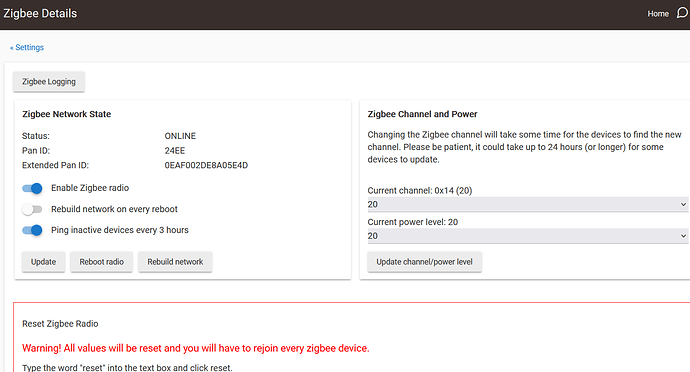Open the chat bubble icon beside Home
The height and width of the screenshot is (372, 690).
coord(683,13)
